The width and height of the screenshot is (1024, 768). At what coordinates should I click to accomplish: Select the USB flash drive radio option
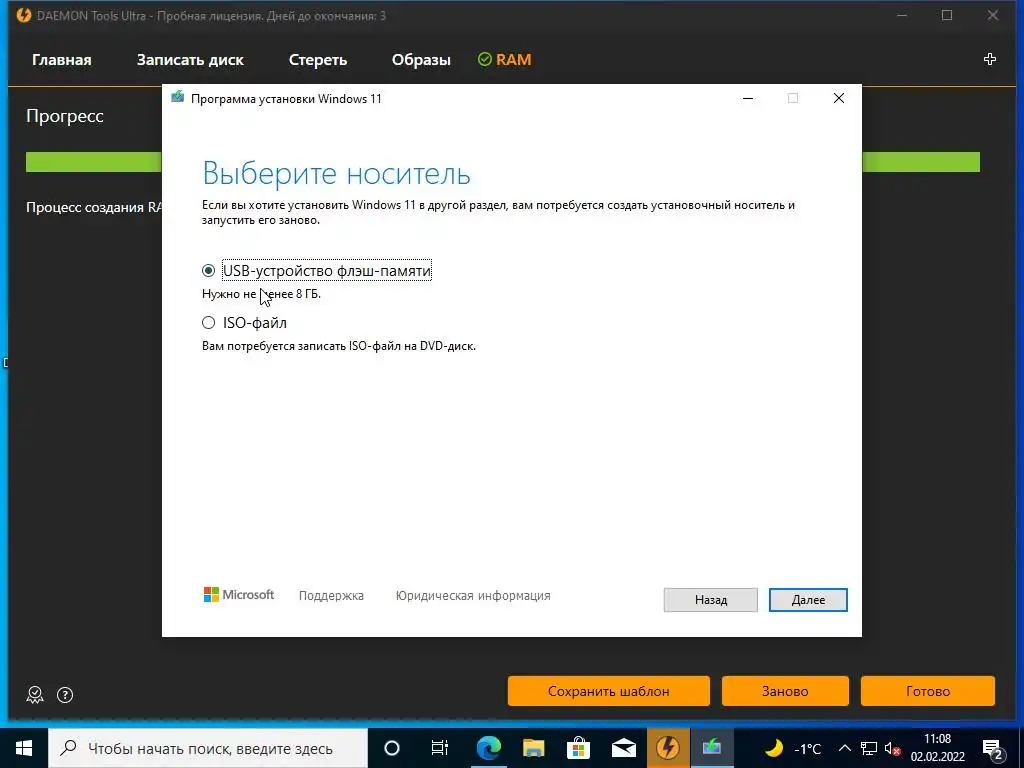[x=208, y=270]
